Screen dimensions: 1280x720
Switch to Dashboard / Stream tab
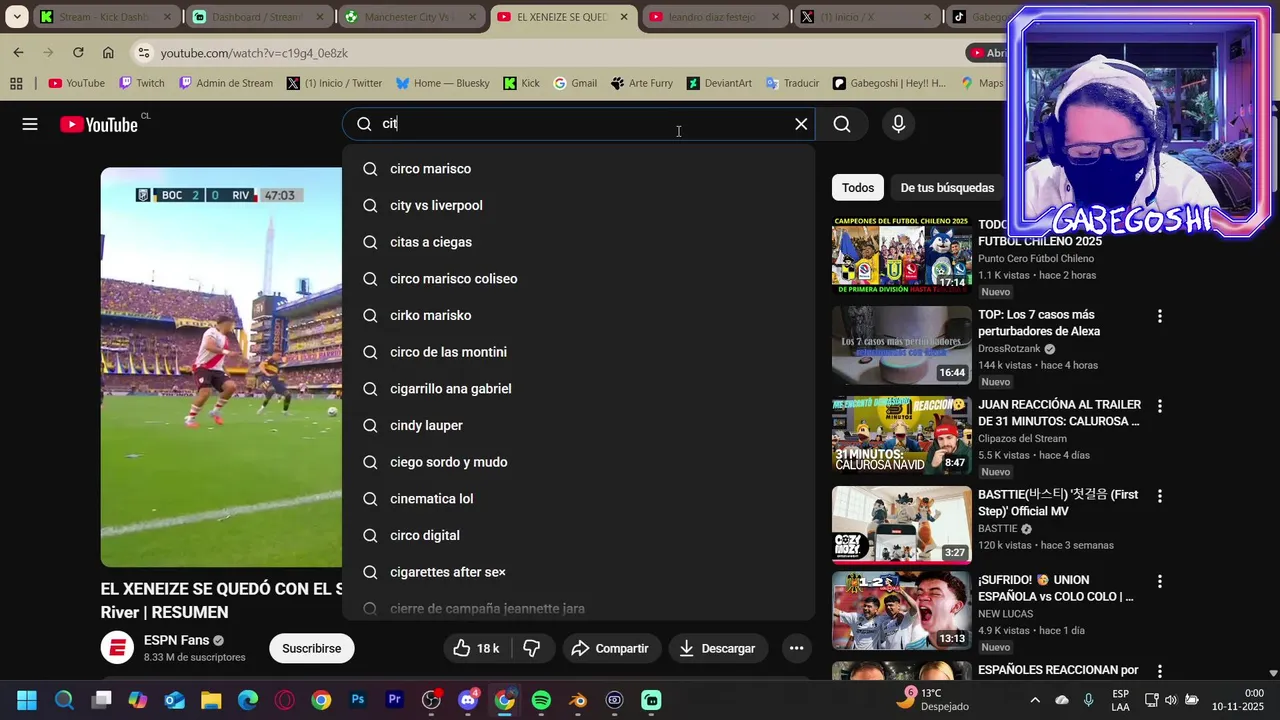point(259,17)
